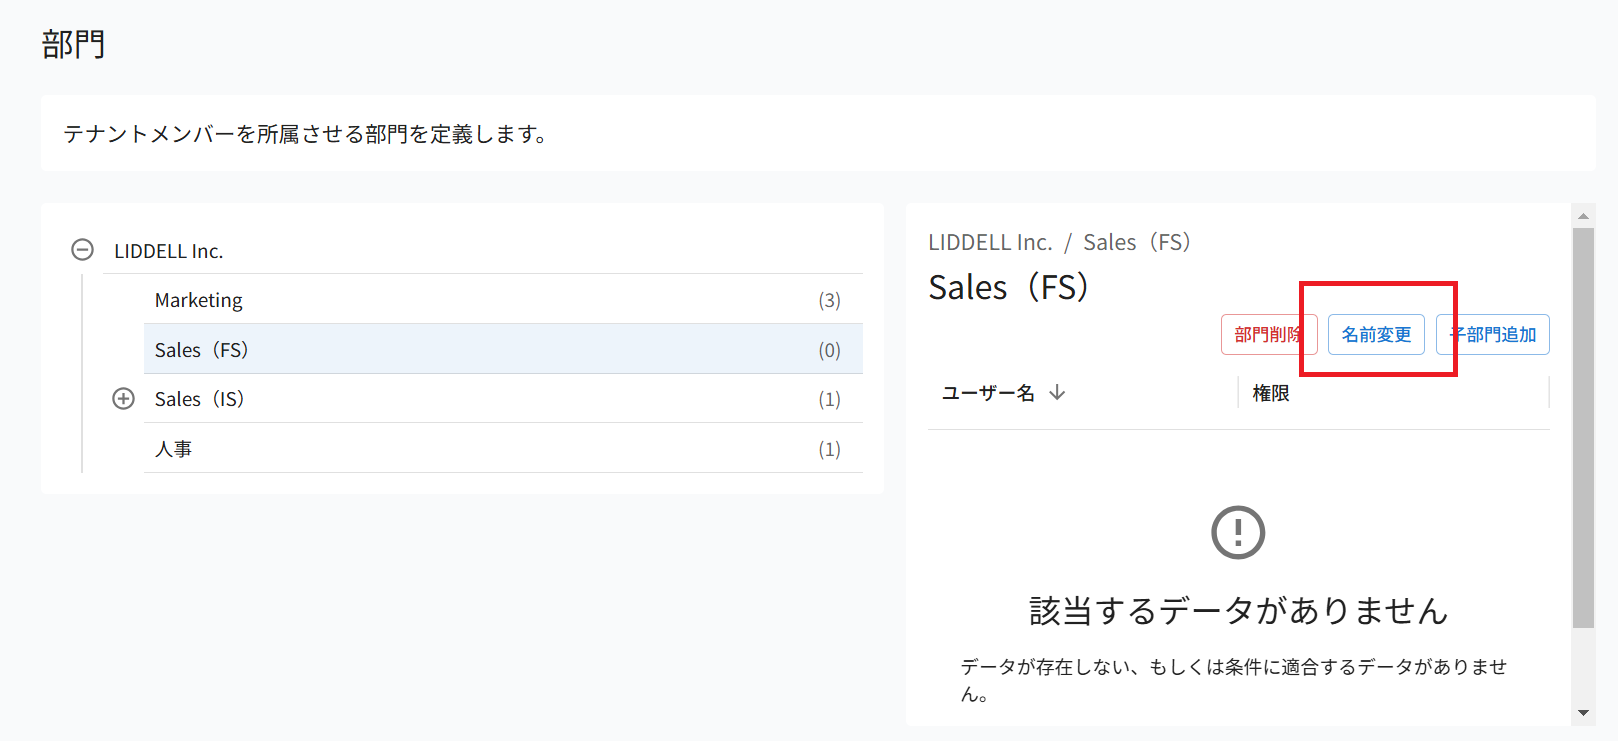The image size is (1618, 741).
Task: Collapse the LIDDELL Inc. tree node
Action: pos(83,250)
